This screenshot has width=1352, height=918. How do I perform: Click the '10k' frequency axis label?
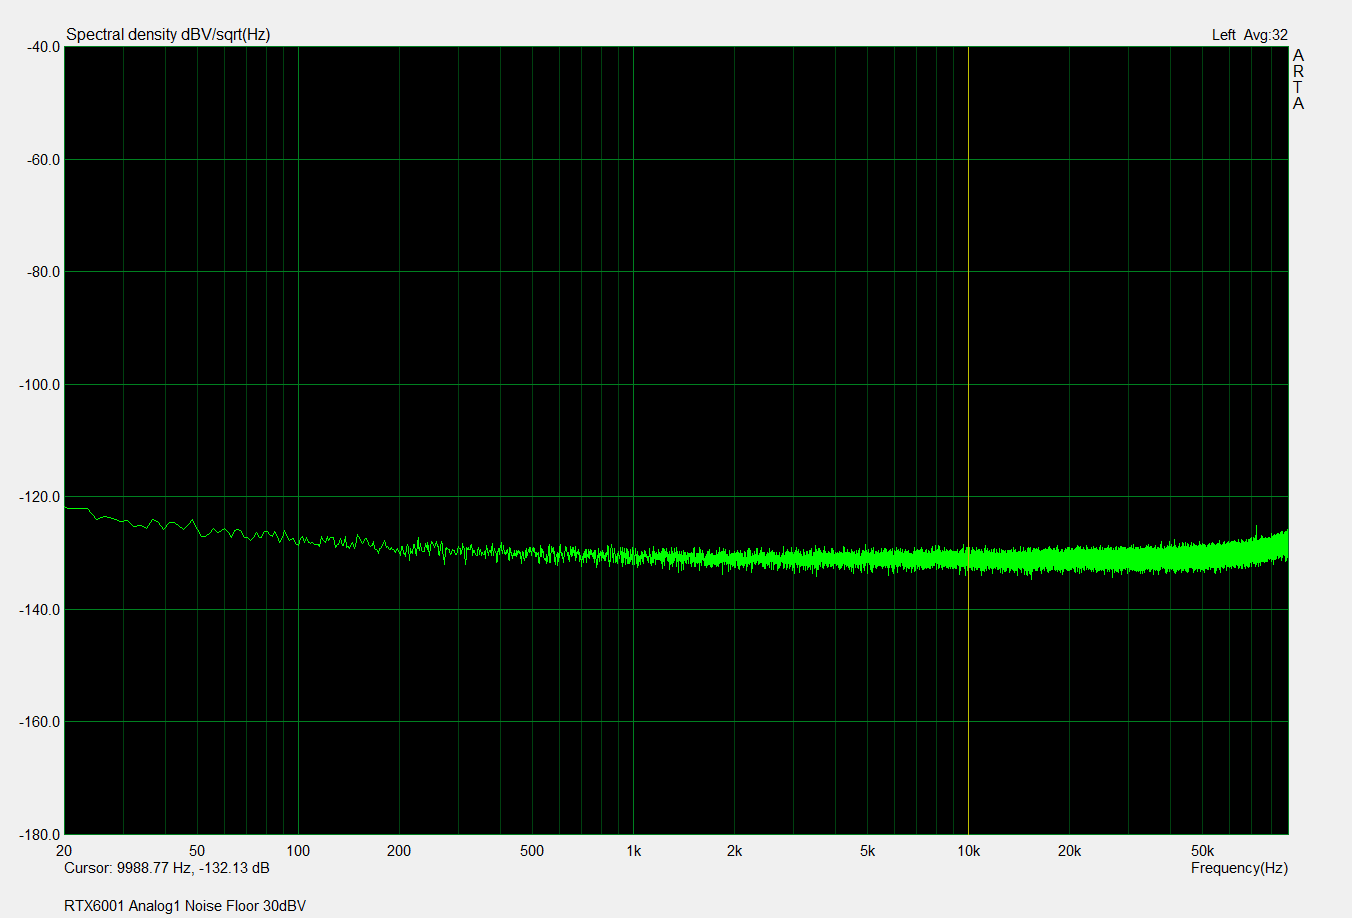pyautogui.click(x=968, y=851)
